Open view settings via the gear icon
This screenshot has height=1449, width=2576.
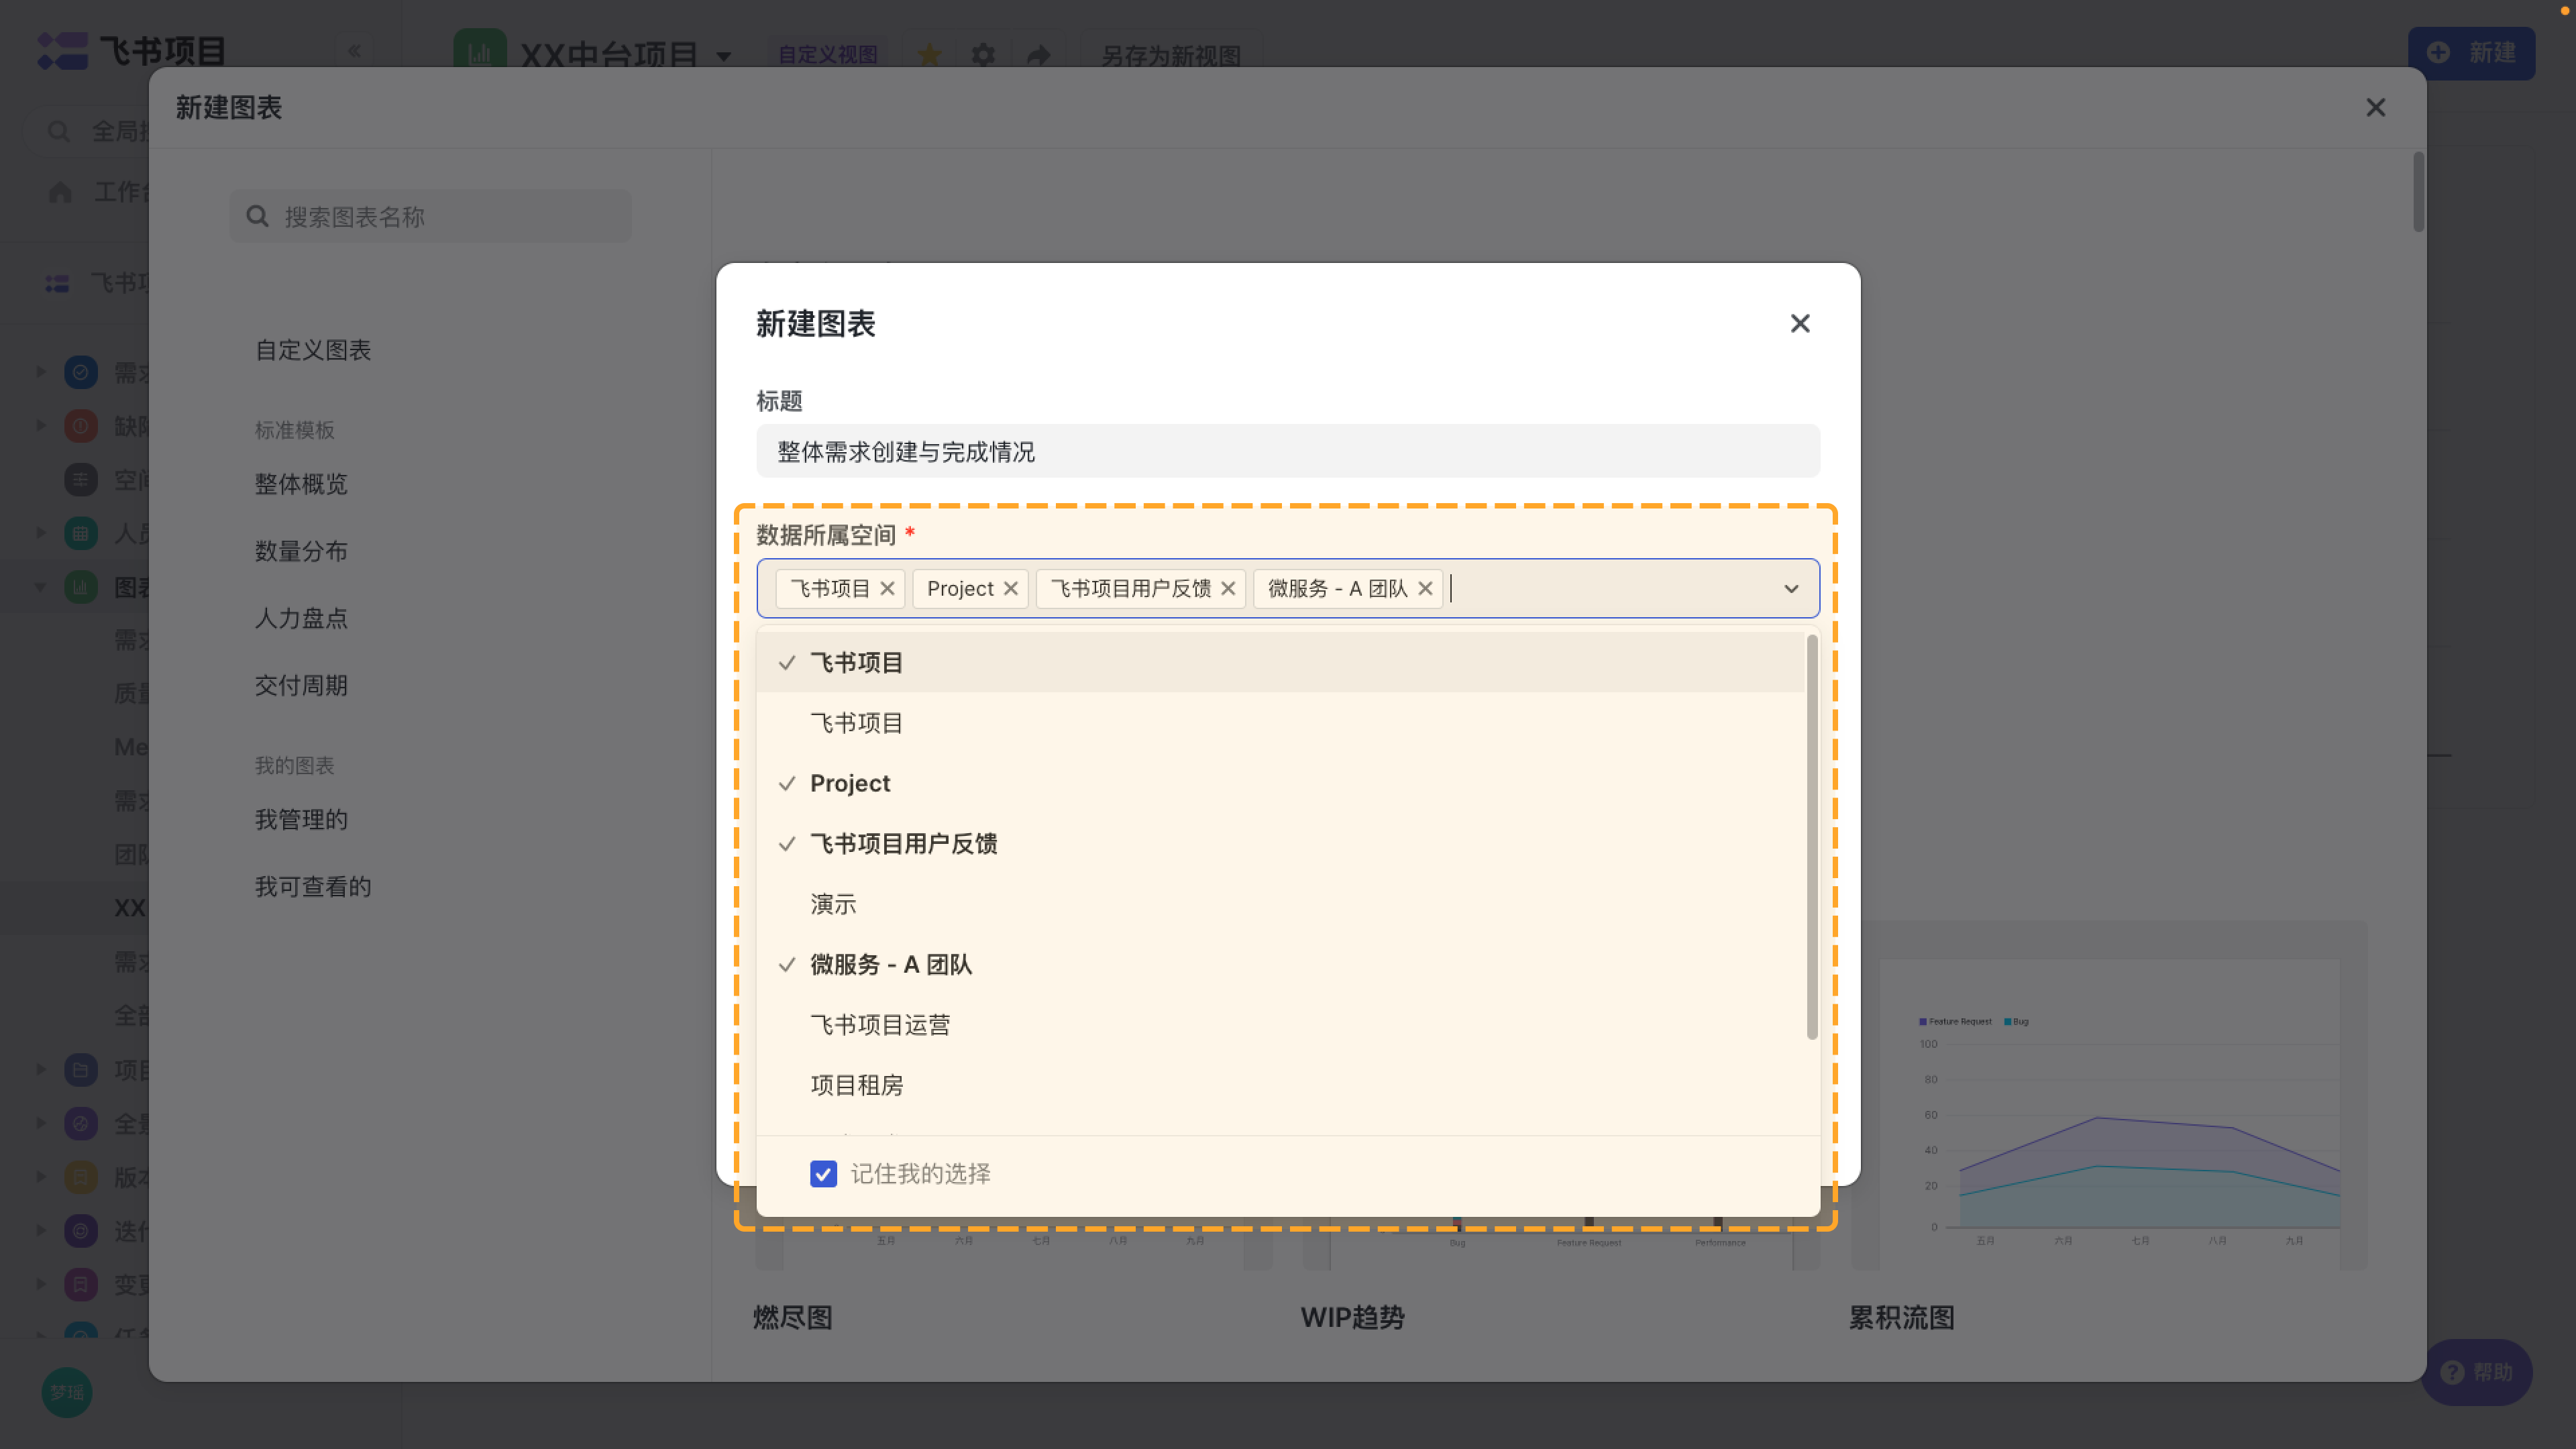tap(984, 55)
